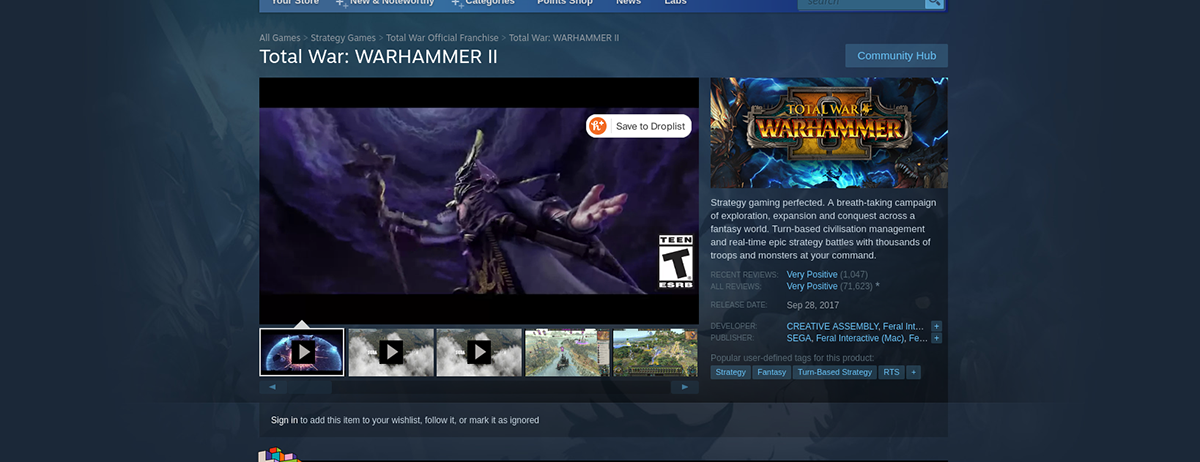
Task: Expand the full developer list
Action: tap(936, 326)
